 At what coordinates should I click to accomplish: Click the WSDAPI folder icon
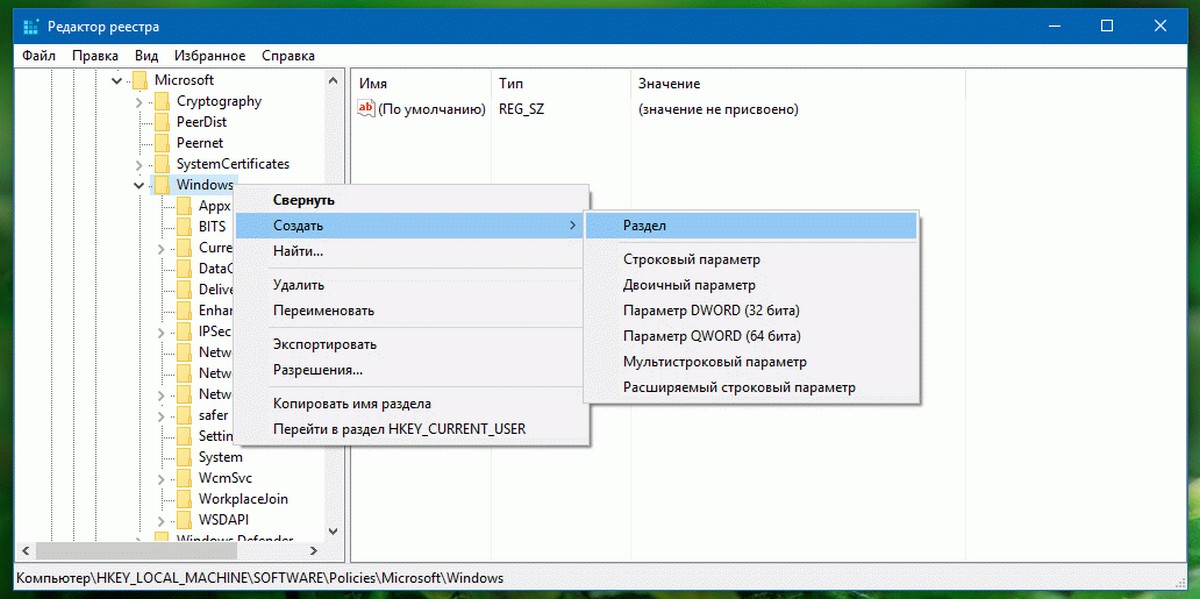[x=183, y=520]
